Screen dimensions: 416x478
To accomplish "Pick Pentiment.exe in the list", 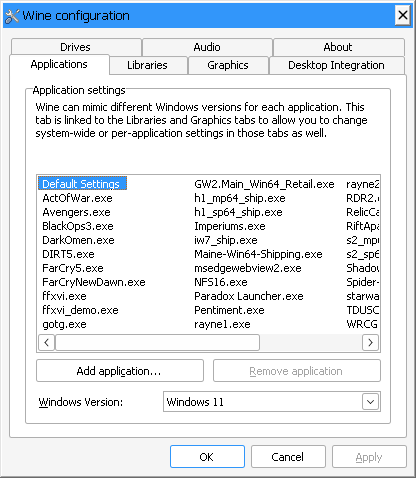I will tap(229, 310).
